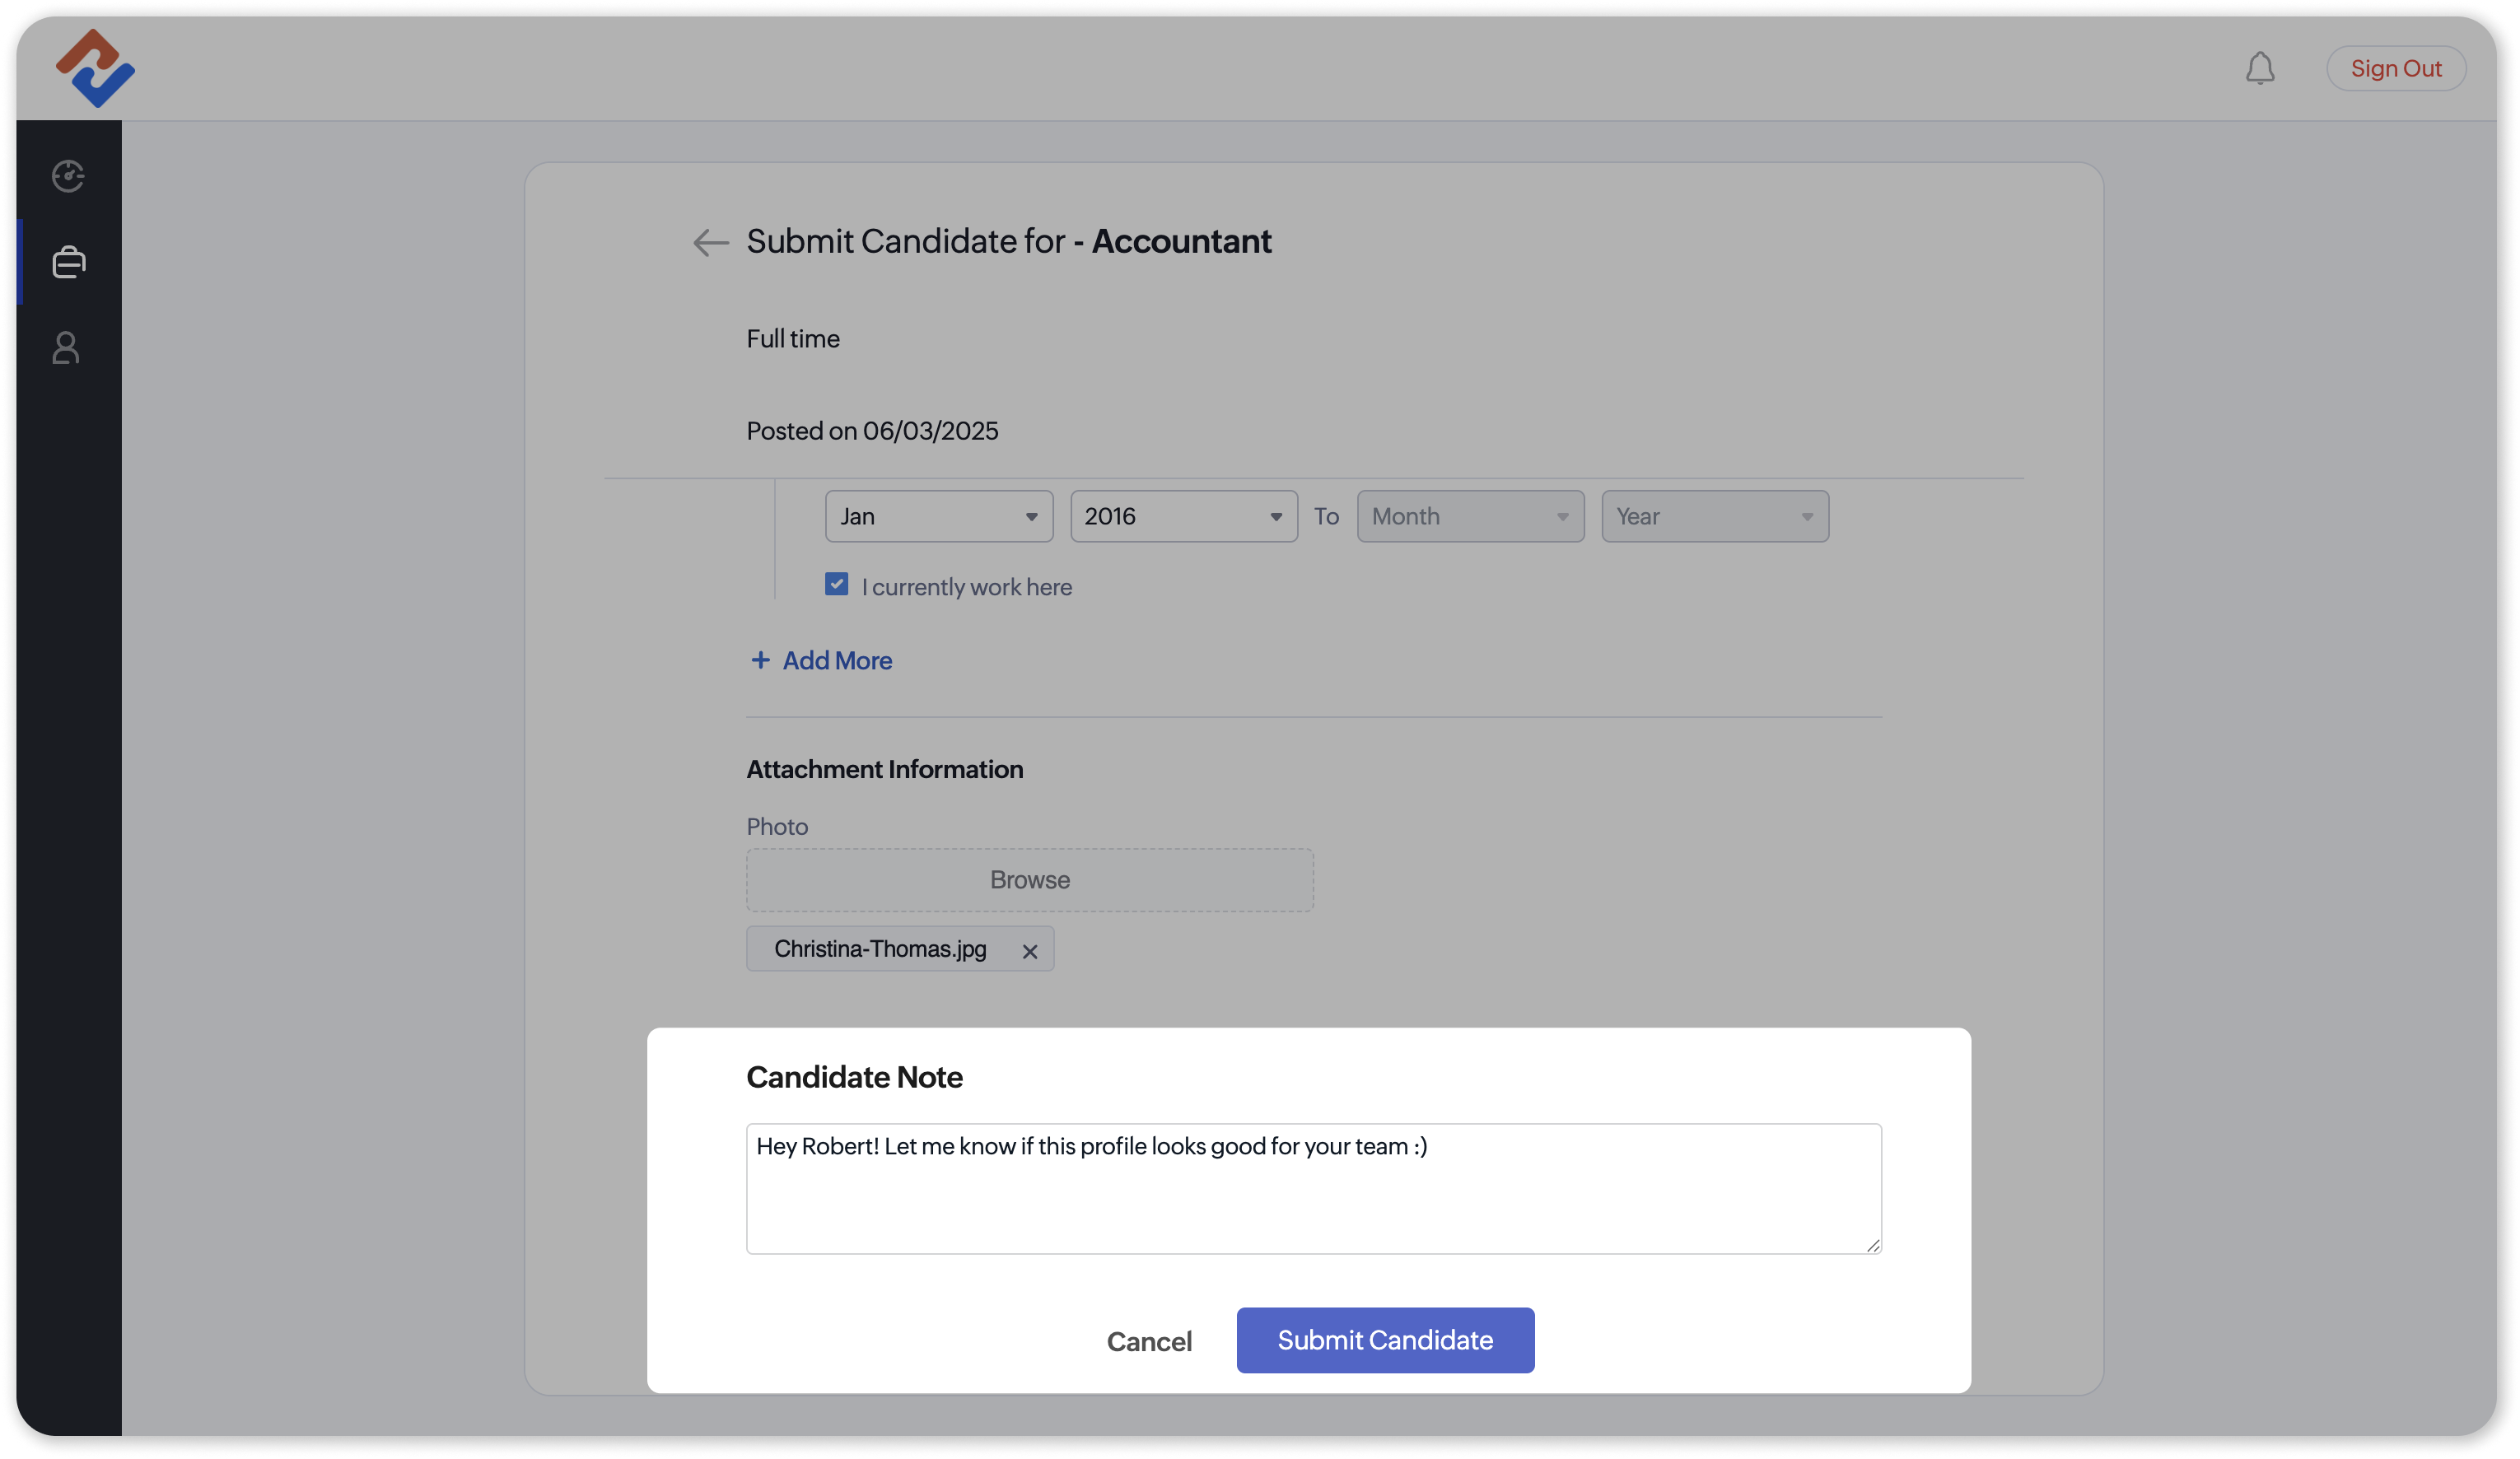Image resolution: width=2520 pixels, height=1459 pixels.
Task: Click the app logo in header
Action: point(95,68)
